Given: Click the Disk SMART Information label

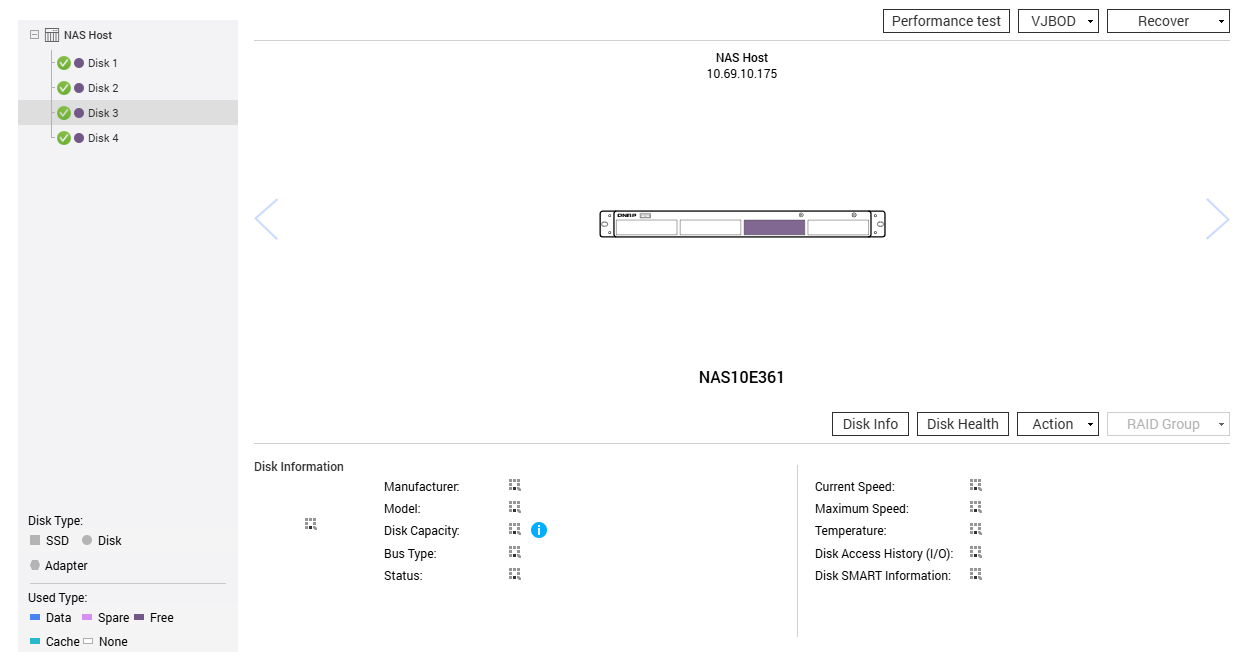Looking at the screenshot, I should pos(883,576).
